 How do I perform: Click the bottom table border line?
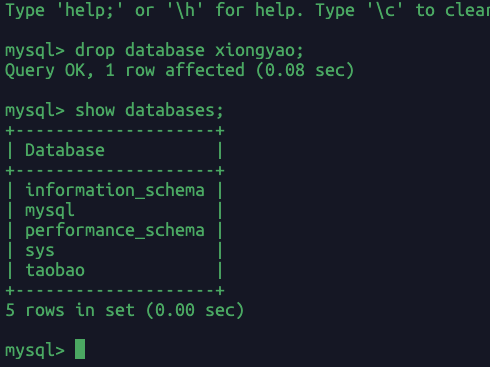115,291
